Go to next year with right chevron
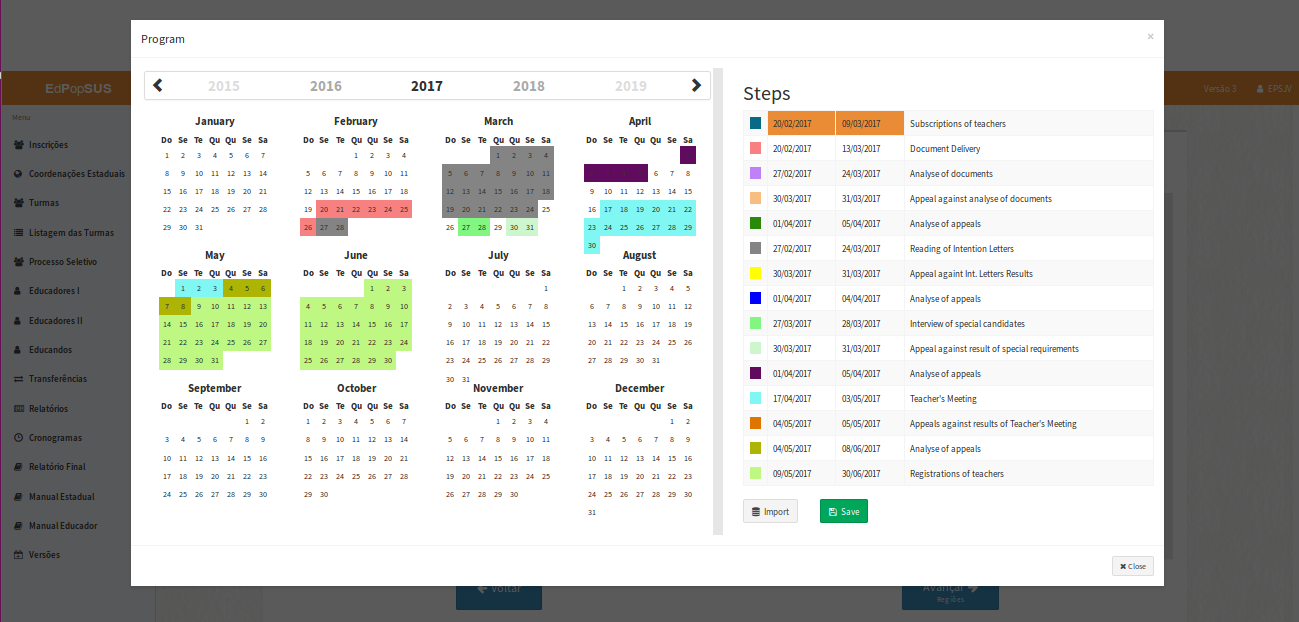This screenshot has height=622, width=1299. pyautogui.click(x=696, y=86)
